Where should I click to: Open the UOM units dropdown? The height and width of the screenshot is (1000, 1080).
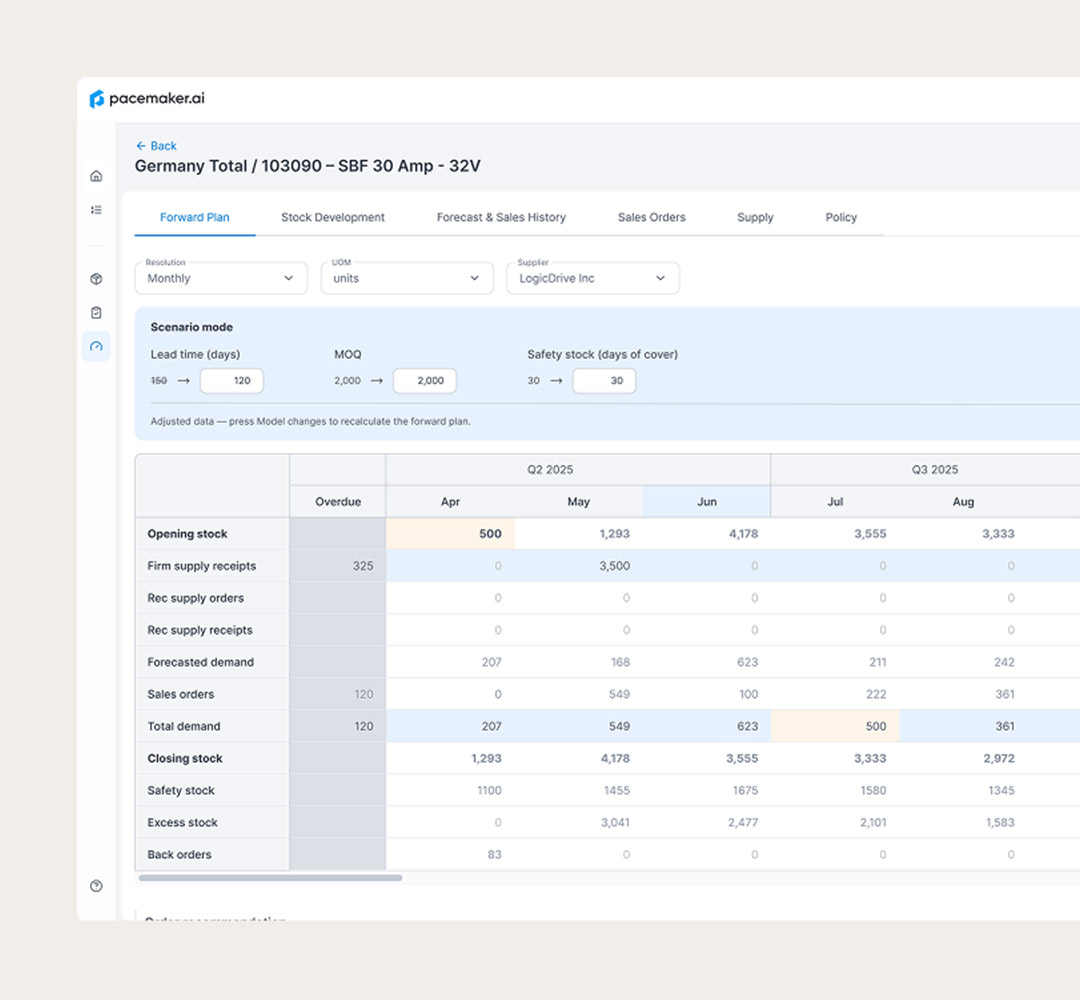point(406,278)
